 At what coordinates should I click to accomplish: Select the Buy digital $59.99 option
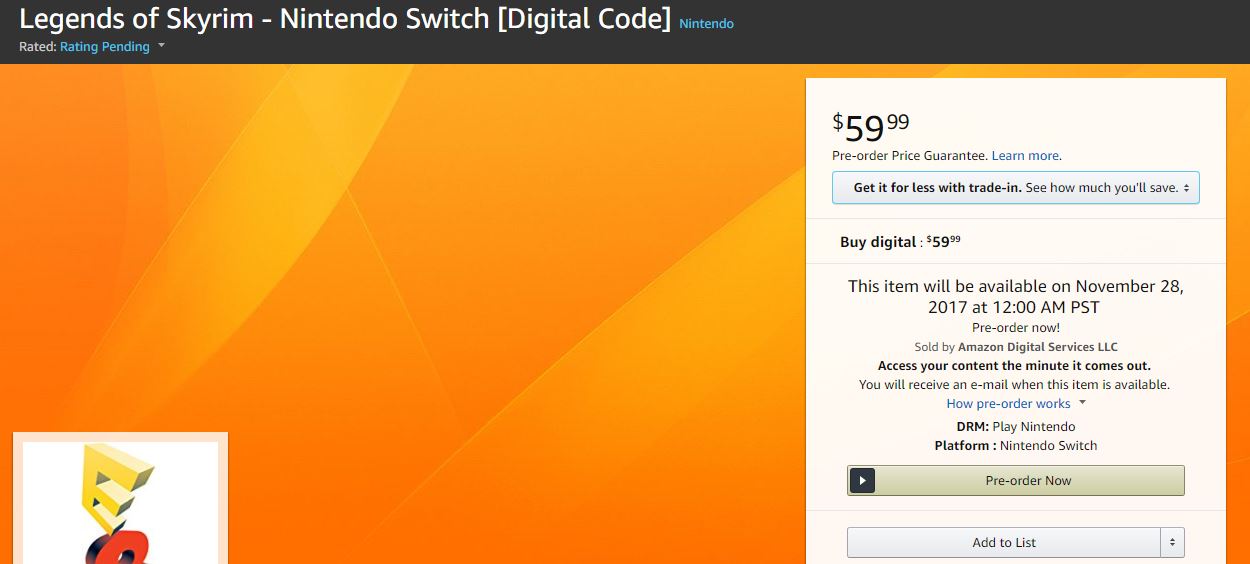pyautogui.click(x=900, y=242)
